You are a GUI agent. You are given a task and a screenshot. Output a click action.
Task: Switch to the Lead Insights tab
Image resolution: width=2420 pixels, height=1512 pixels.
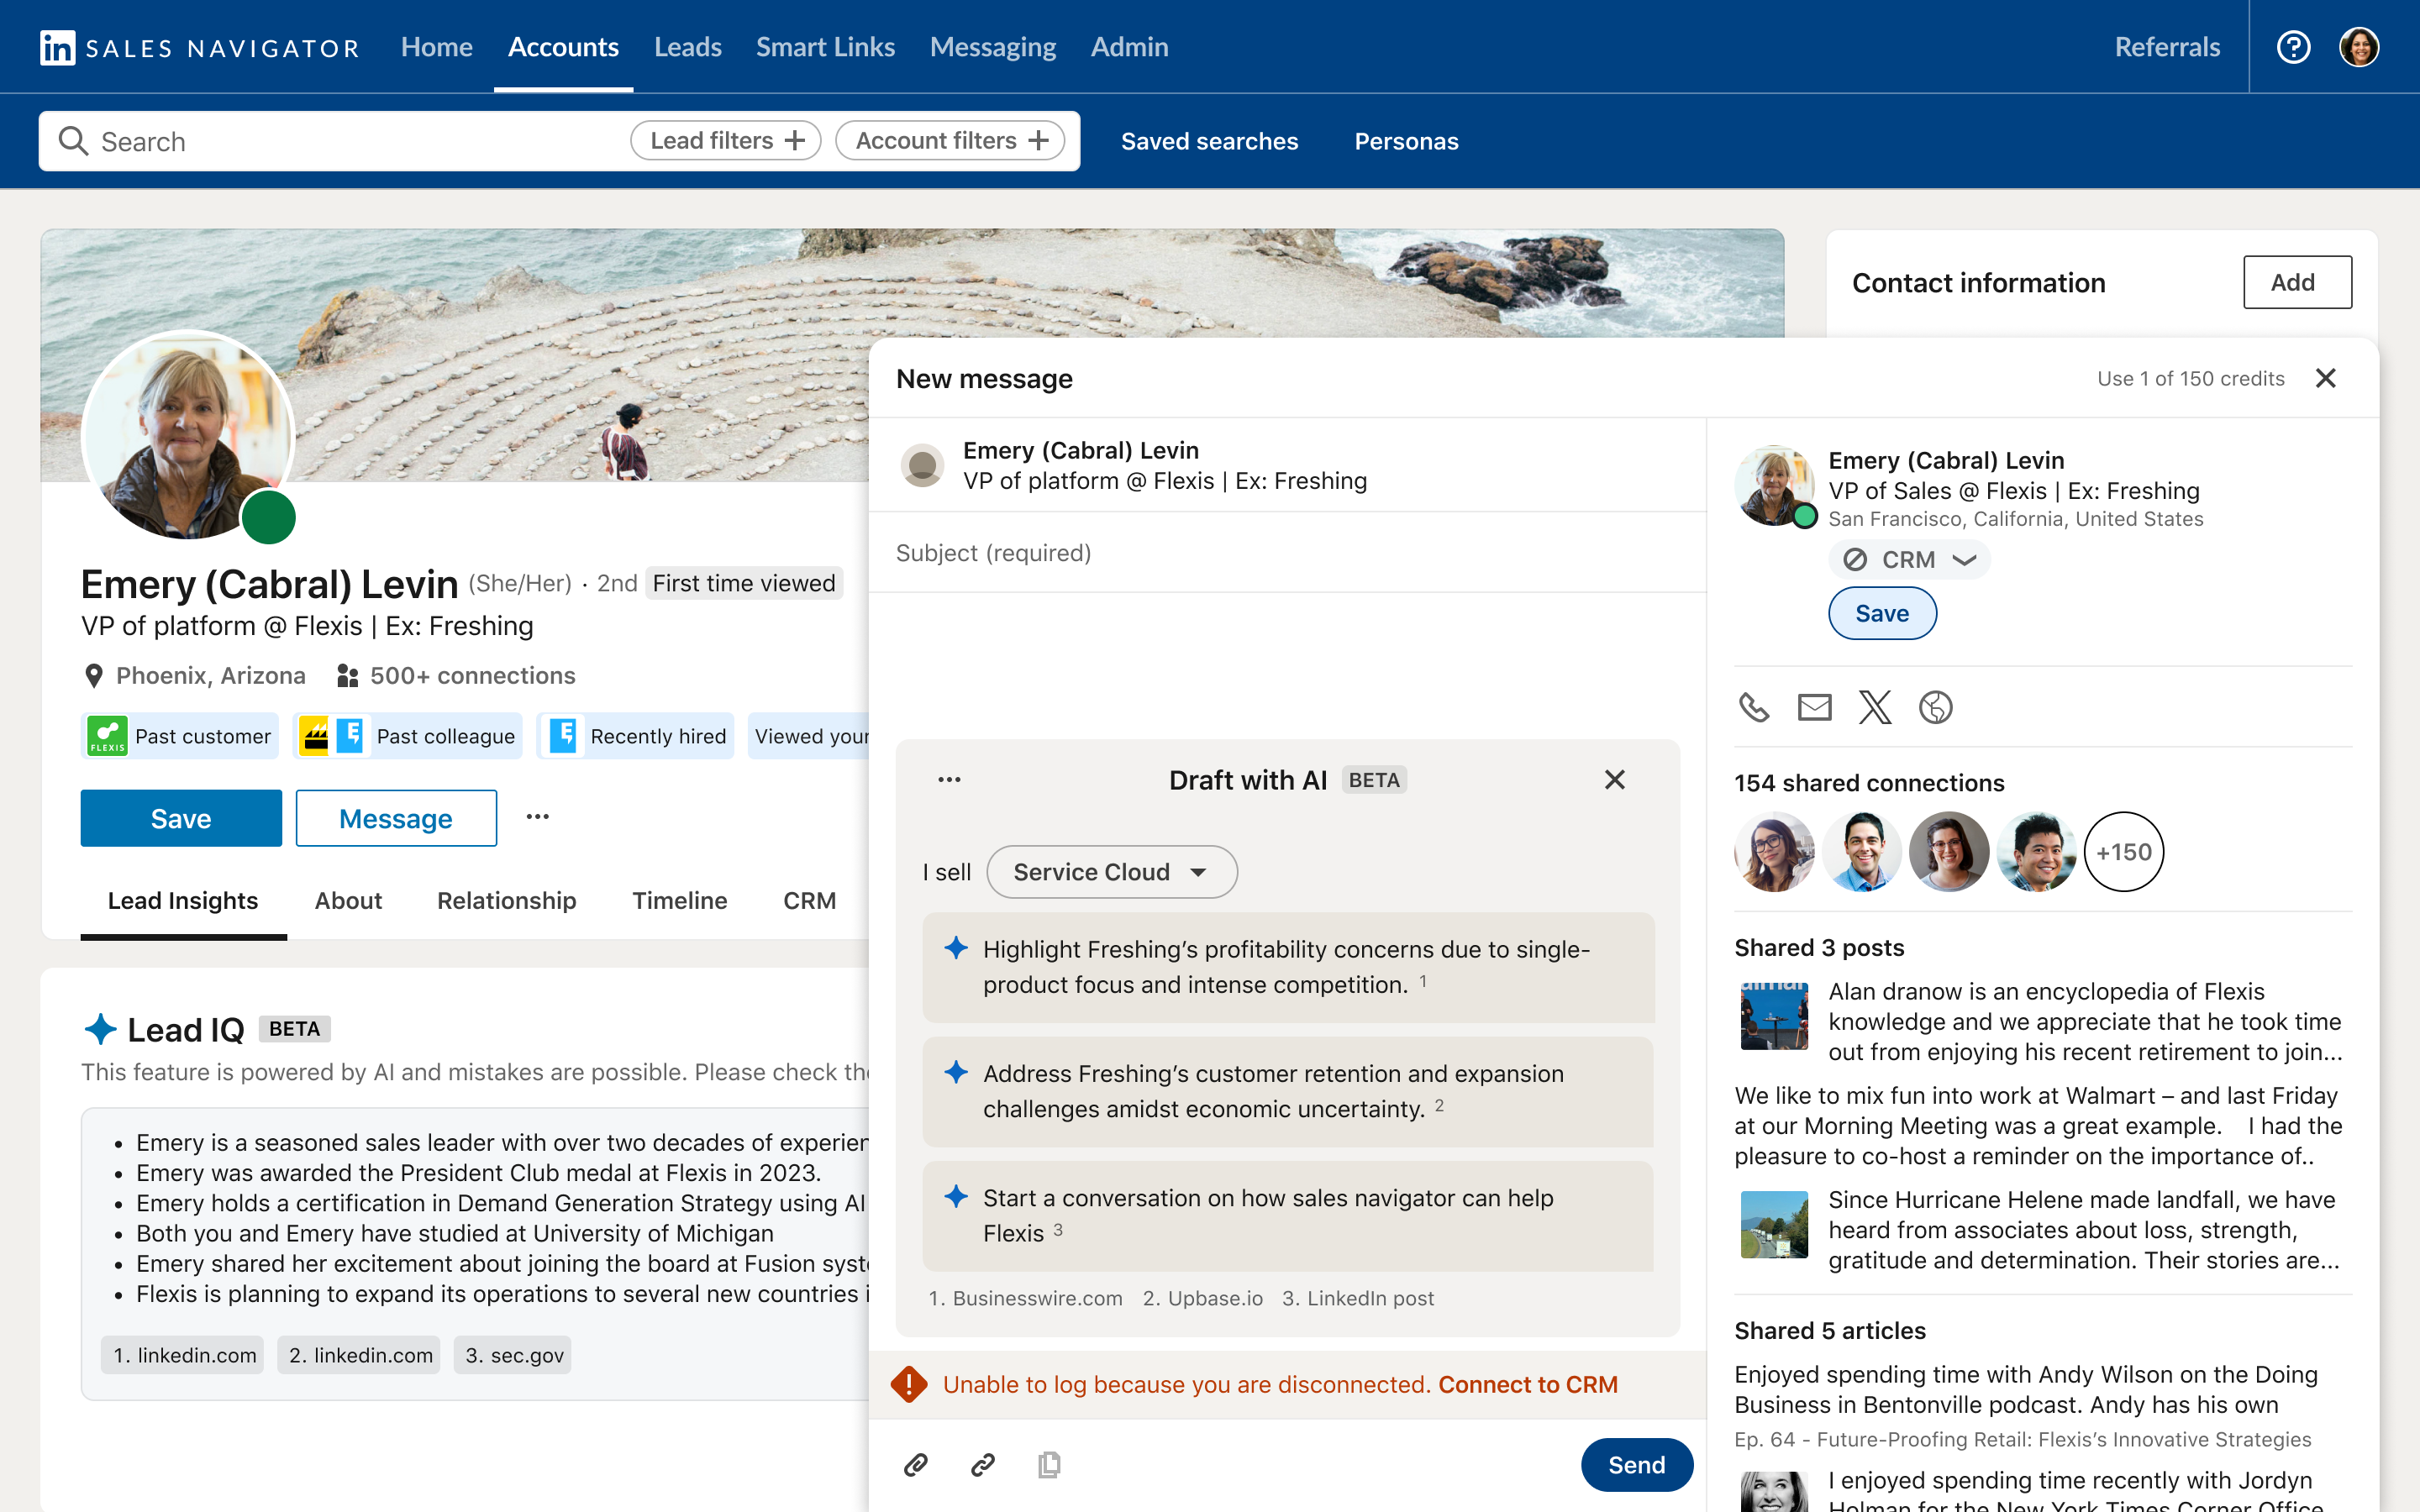[183, 901]
